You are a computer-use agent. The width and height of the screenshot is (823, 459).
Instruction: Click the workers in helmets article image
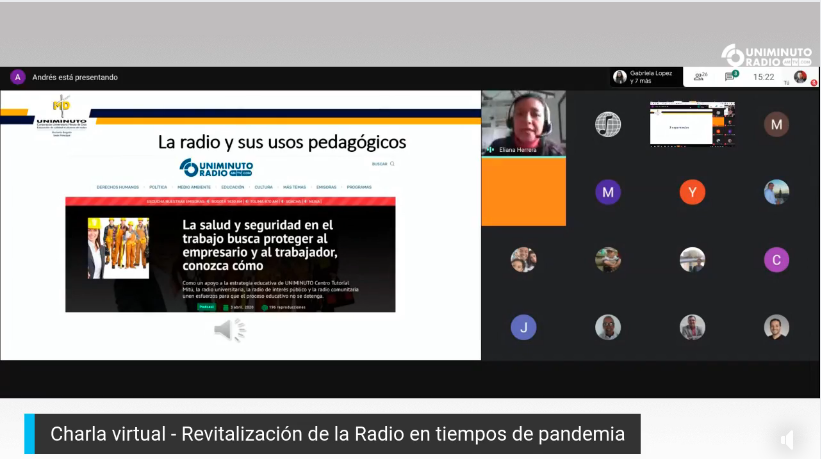118,248
